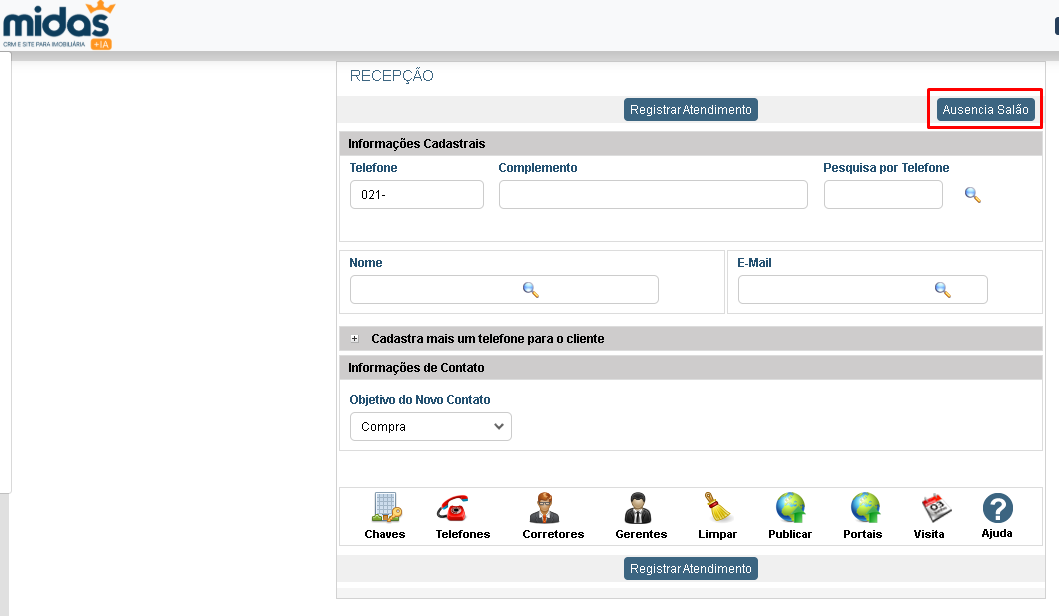This screenshot has width=1059, height=616.
Task: Click the search icon in Nome field
Action: pyautogui.click(x=531, y=290)
